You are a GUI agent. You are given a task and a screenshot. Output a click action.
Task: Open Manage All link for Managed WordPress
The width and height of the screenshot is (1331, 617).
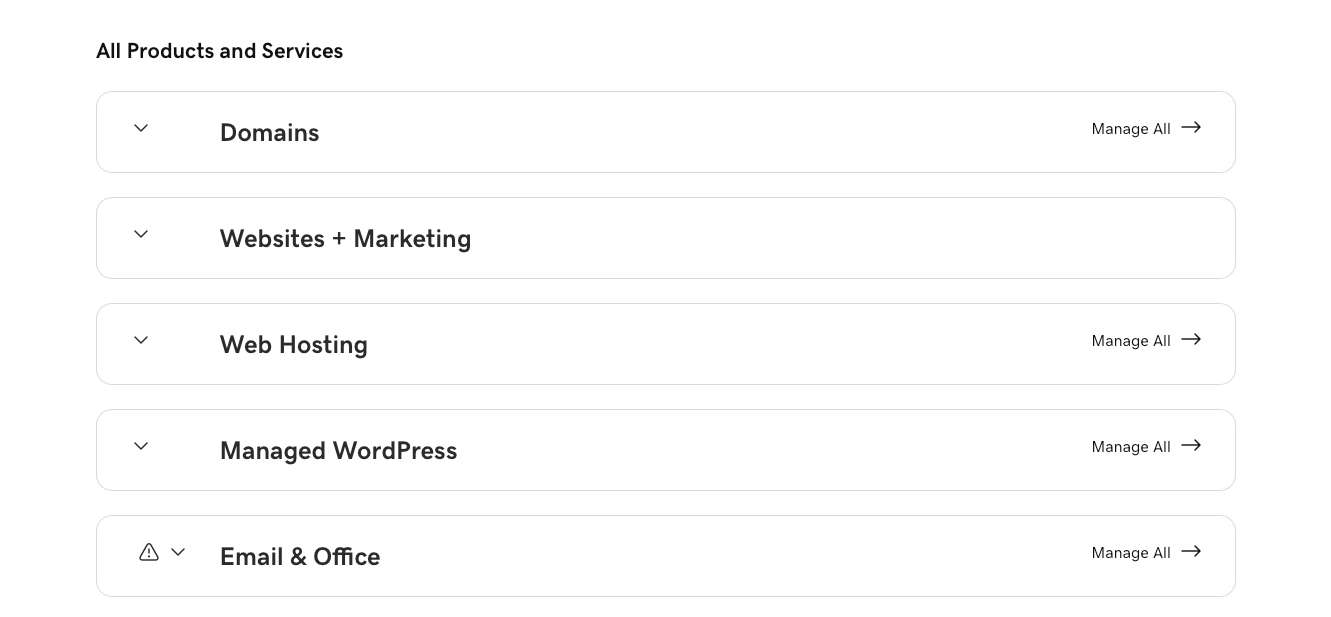pos(1131,447)
